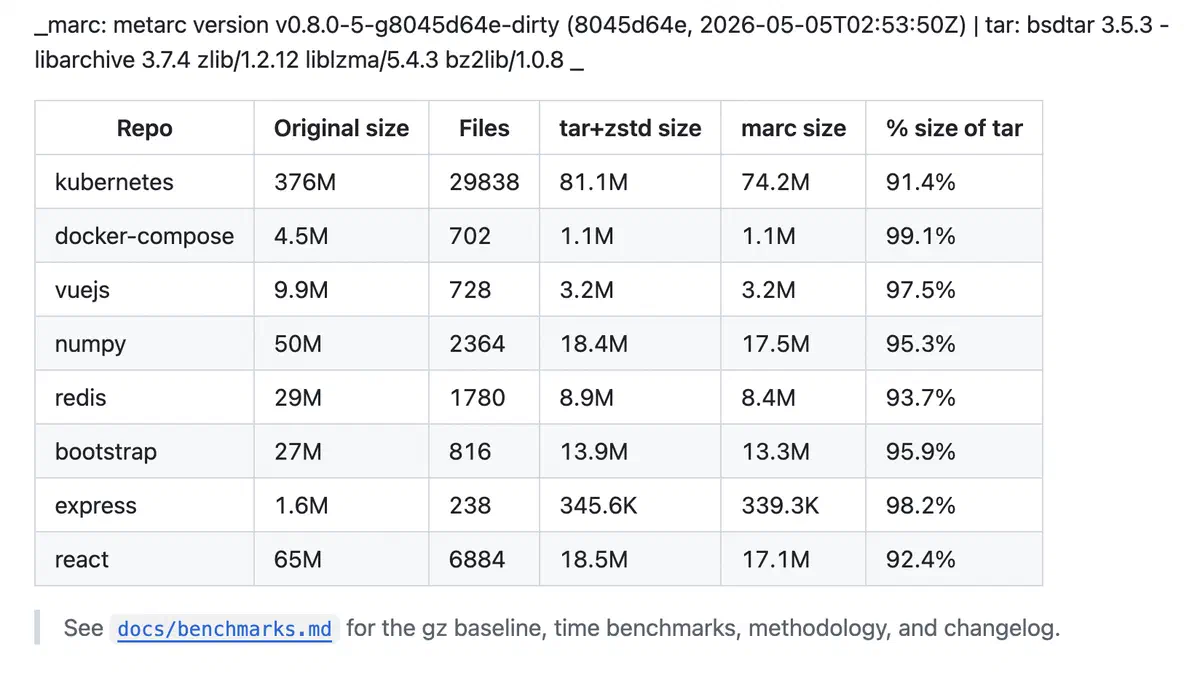Select the docker-compose repo cell

[x=144, y=236]
